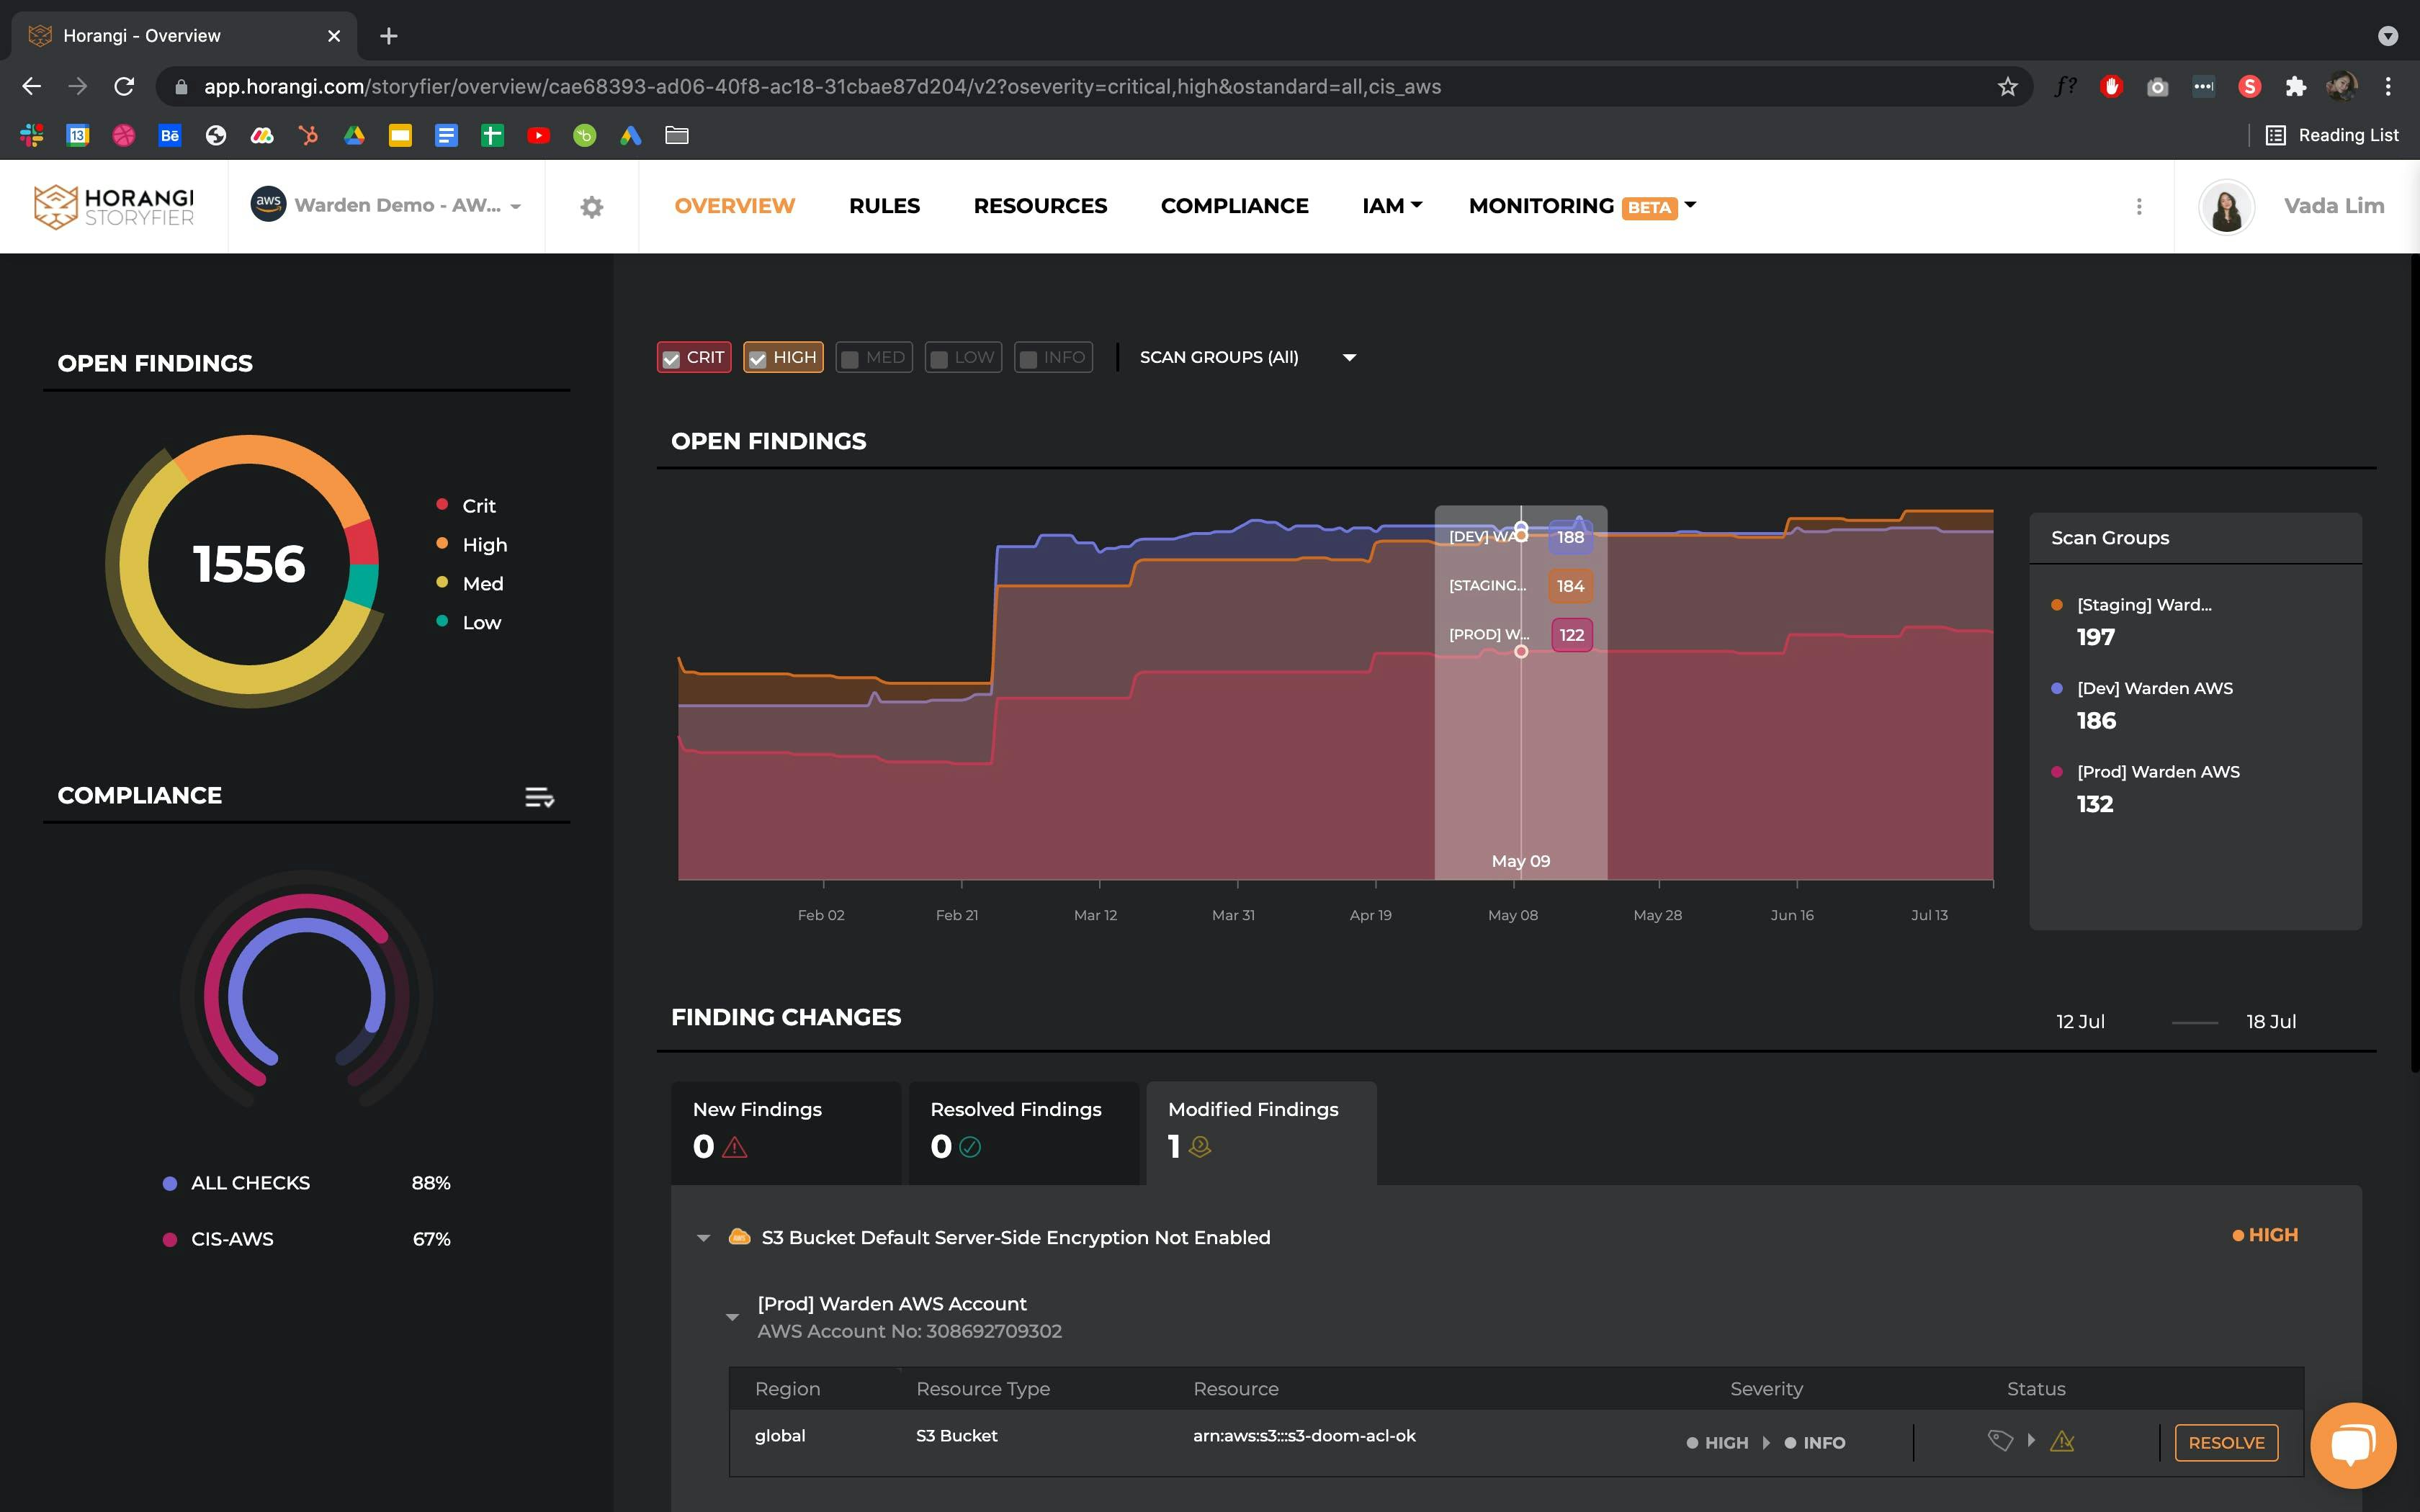Screen dimensions: 2420x1512
Task: Click the settings gear icon
Action: tap(592, 205)
